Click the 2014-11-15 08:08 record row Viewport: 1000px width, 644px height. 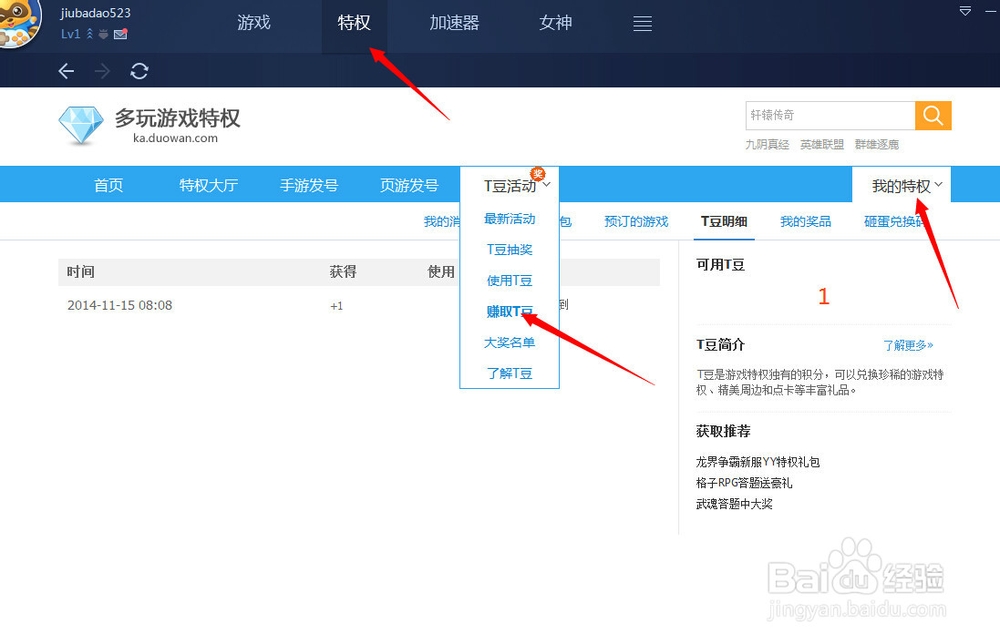(x=358, y=305)
